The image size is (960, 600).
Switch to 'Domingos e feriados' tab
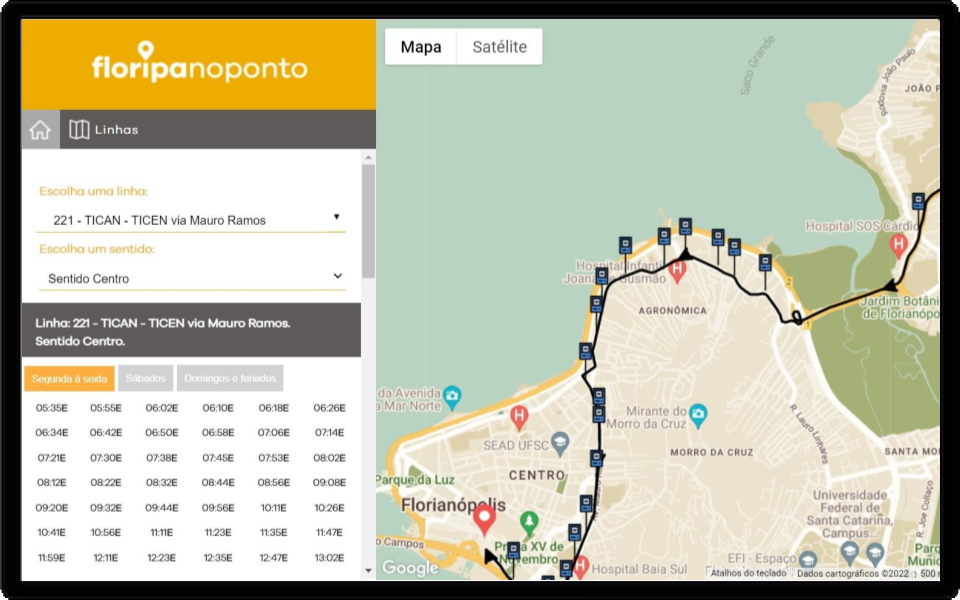(230, 378)
